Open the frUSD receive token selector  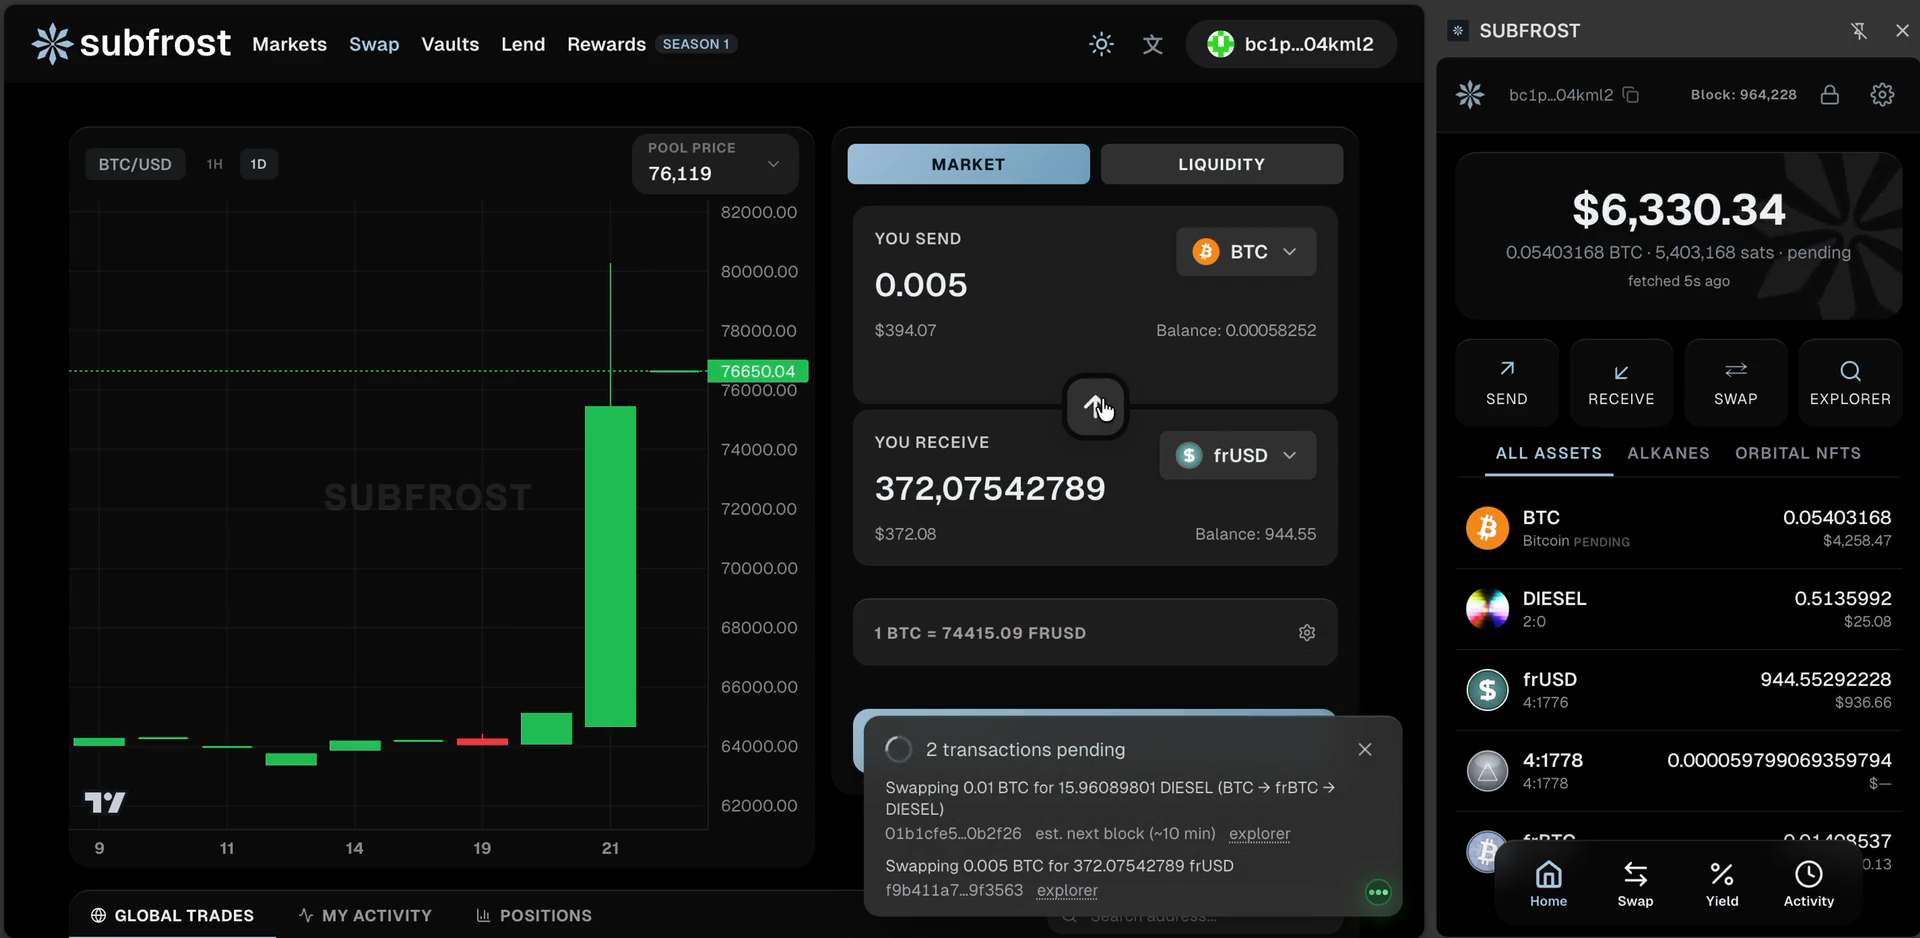pos(1237,455)
